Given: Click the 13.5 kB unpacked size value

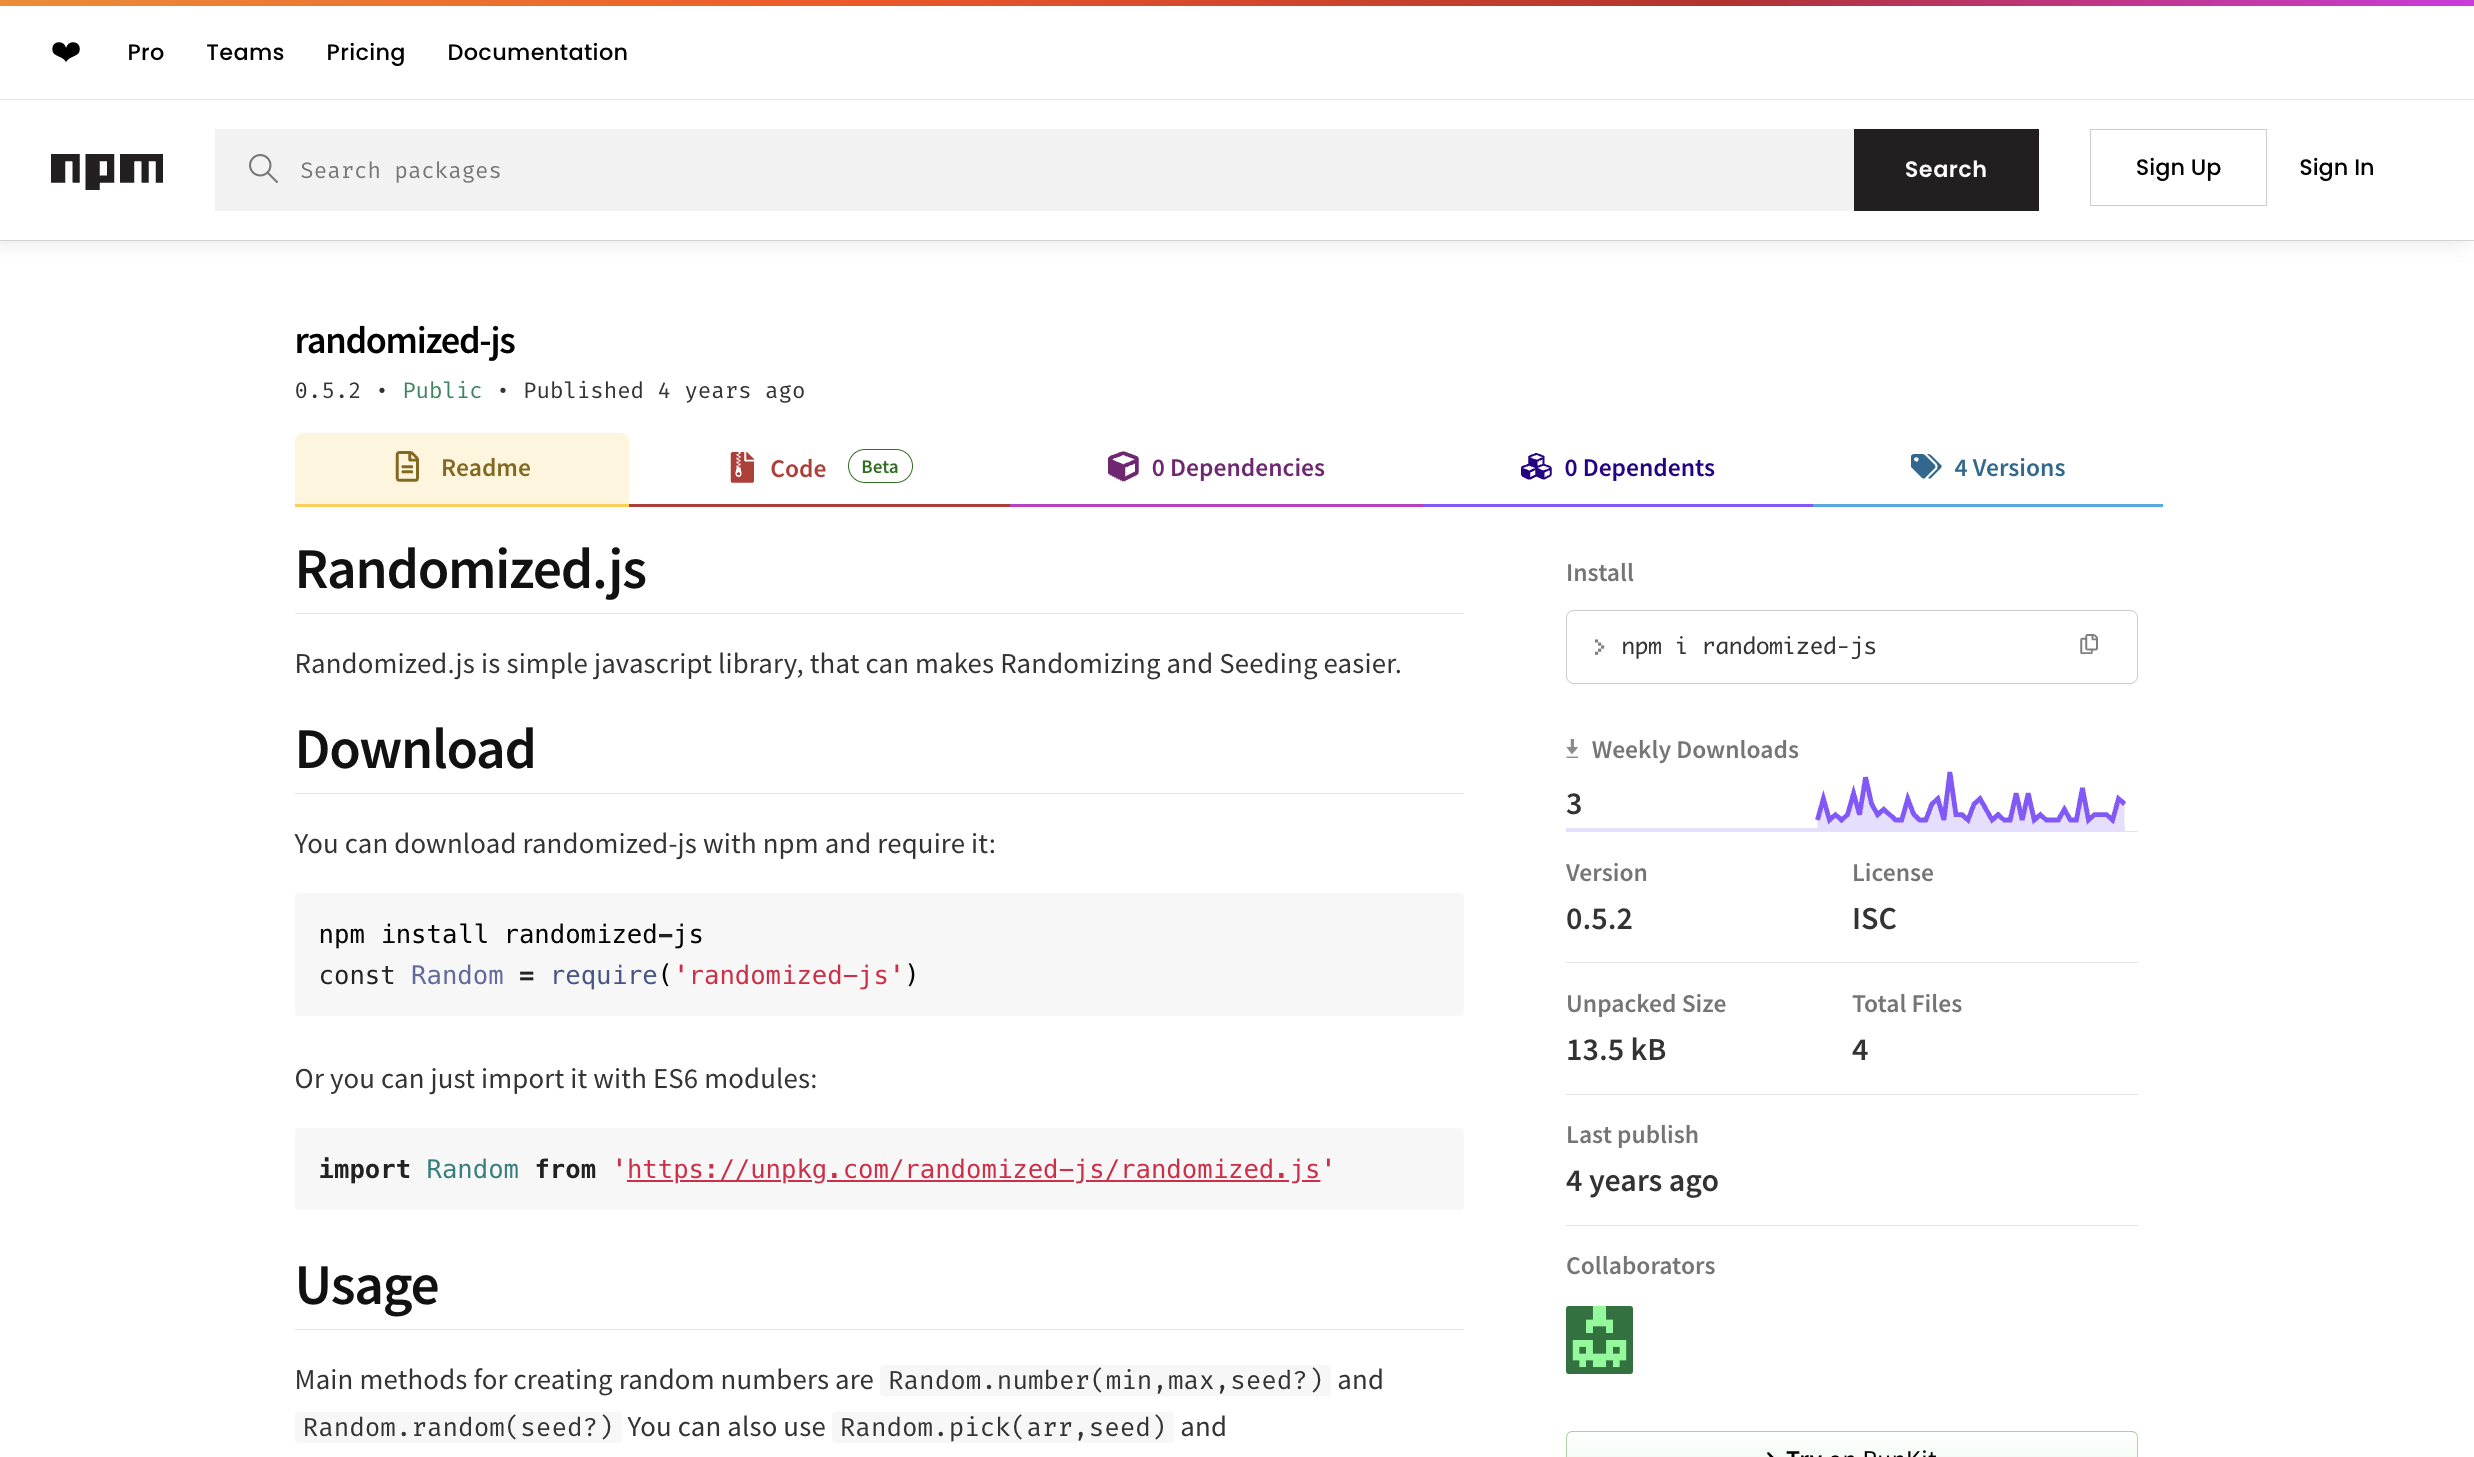Looking at the screenshot, I should (1616, 1049).
